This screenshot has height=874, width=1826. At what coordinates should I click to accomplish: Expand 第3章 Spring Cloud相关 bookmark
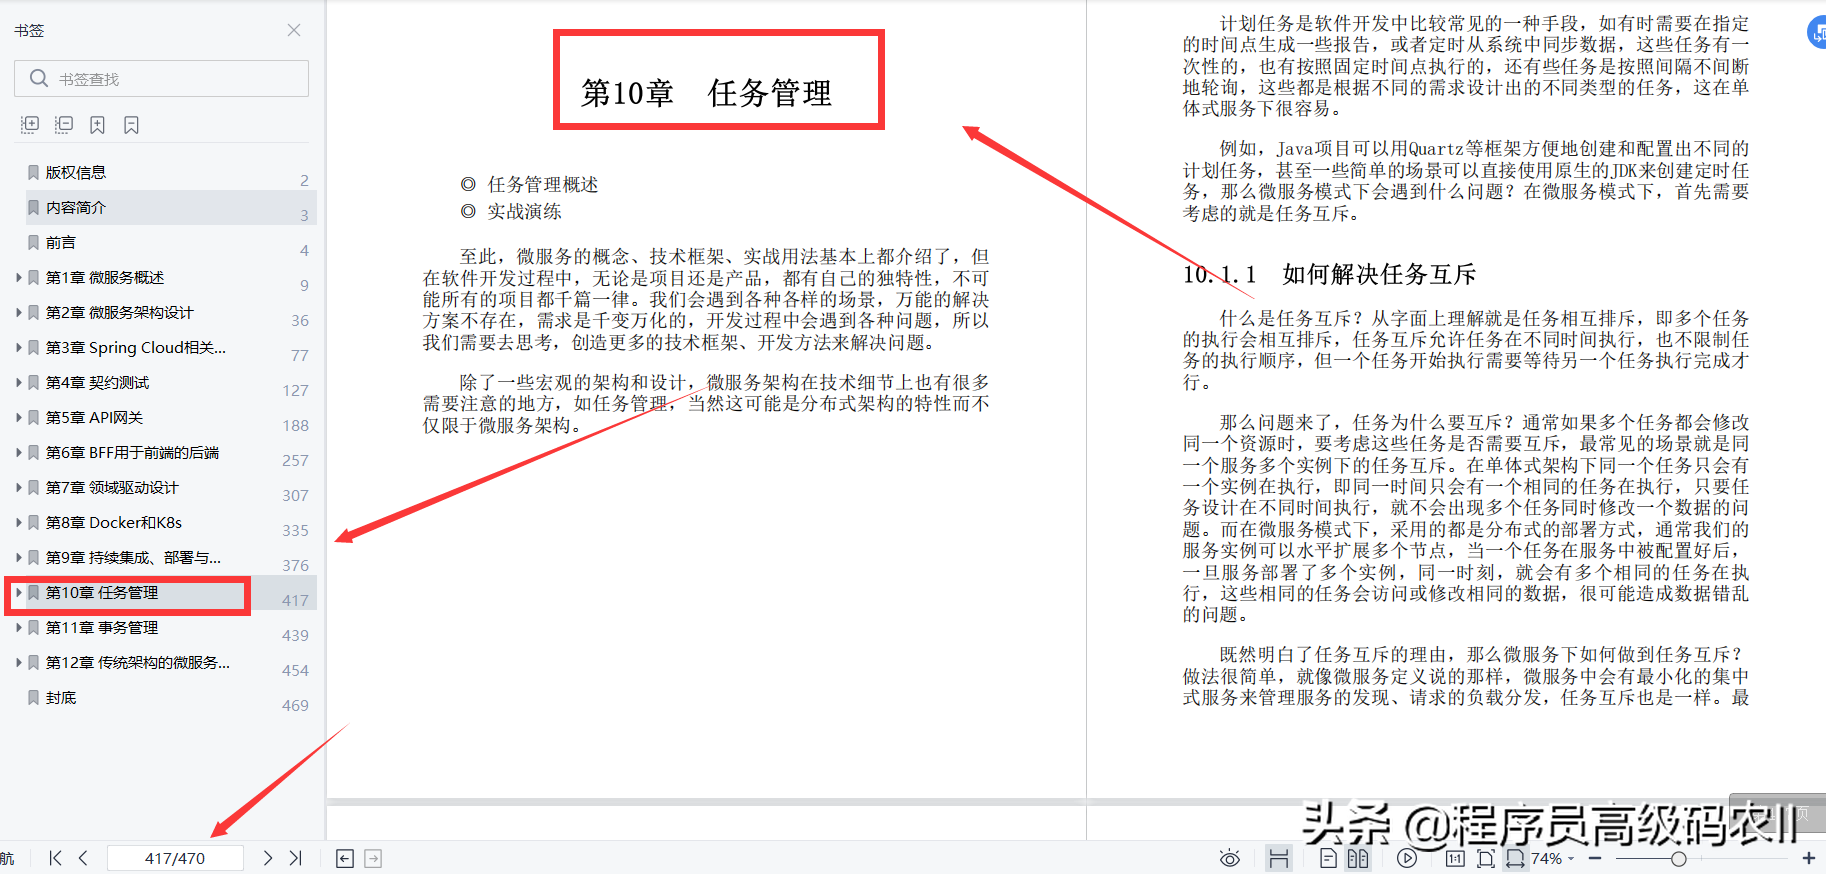(18, 347)
